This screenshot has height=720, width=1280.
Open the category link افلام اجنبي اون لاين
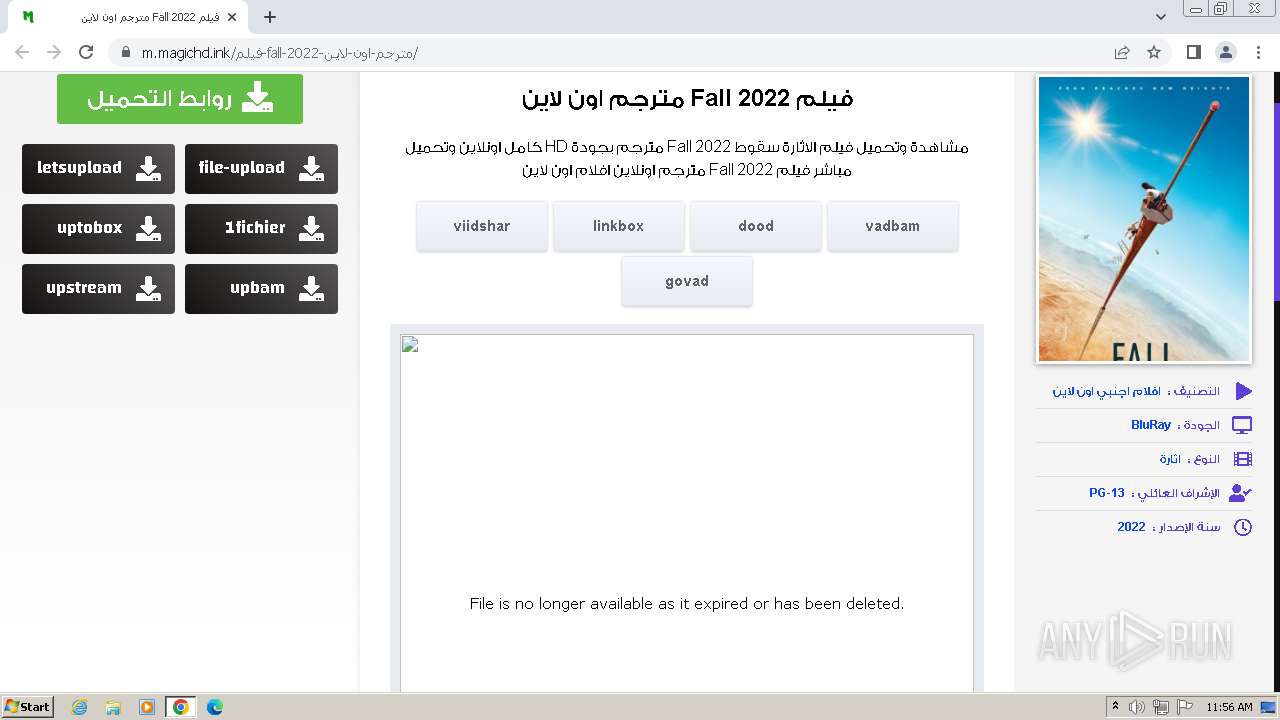(1106, 391)
